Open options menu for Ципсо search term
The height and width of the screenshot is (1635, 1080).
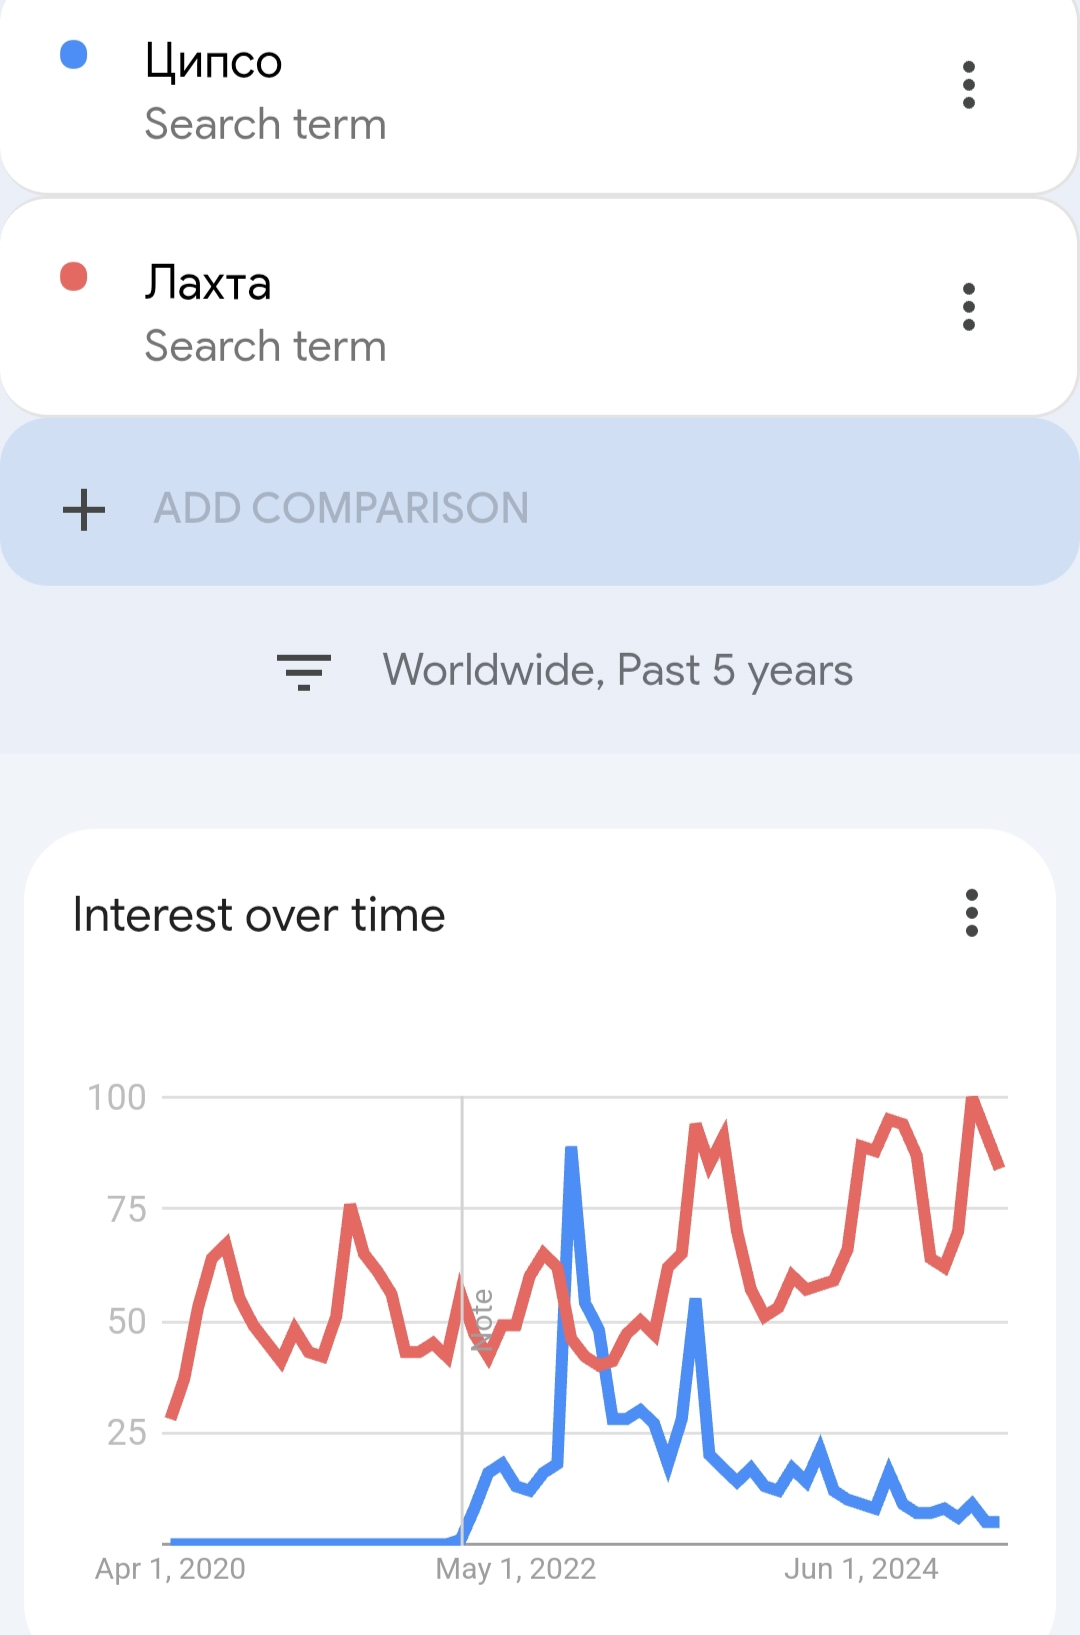pos(968,85)
